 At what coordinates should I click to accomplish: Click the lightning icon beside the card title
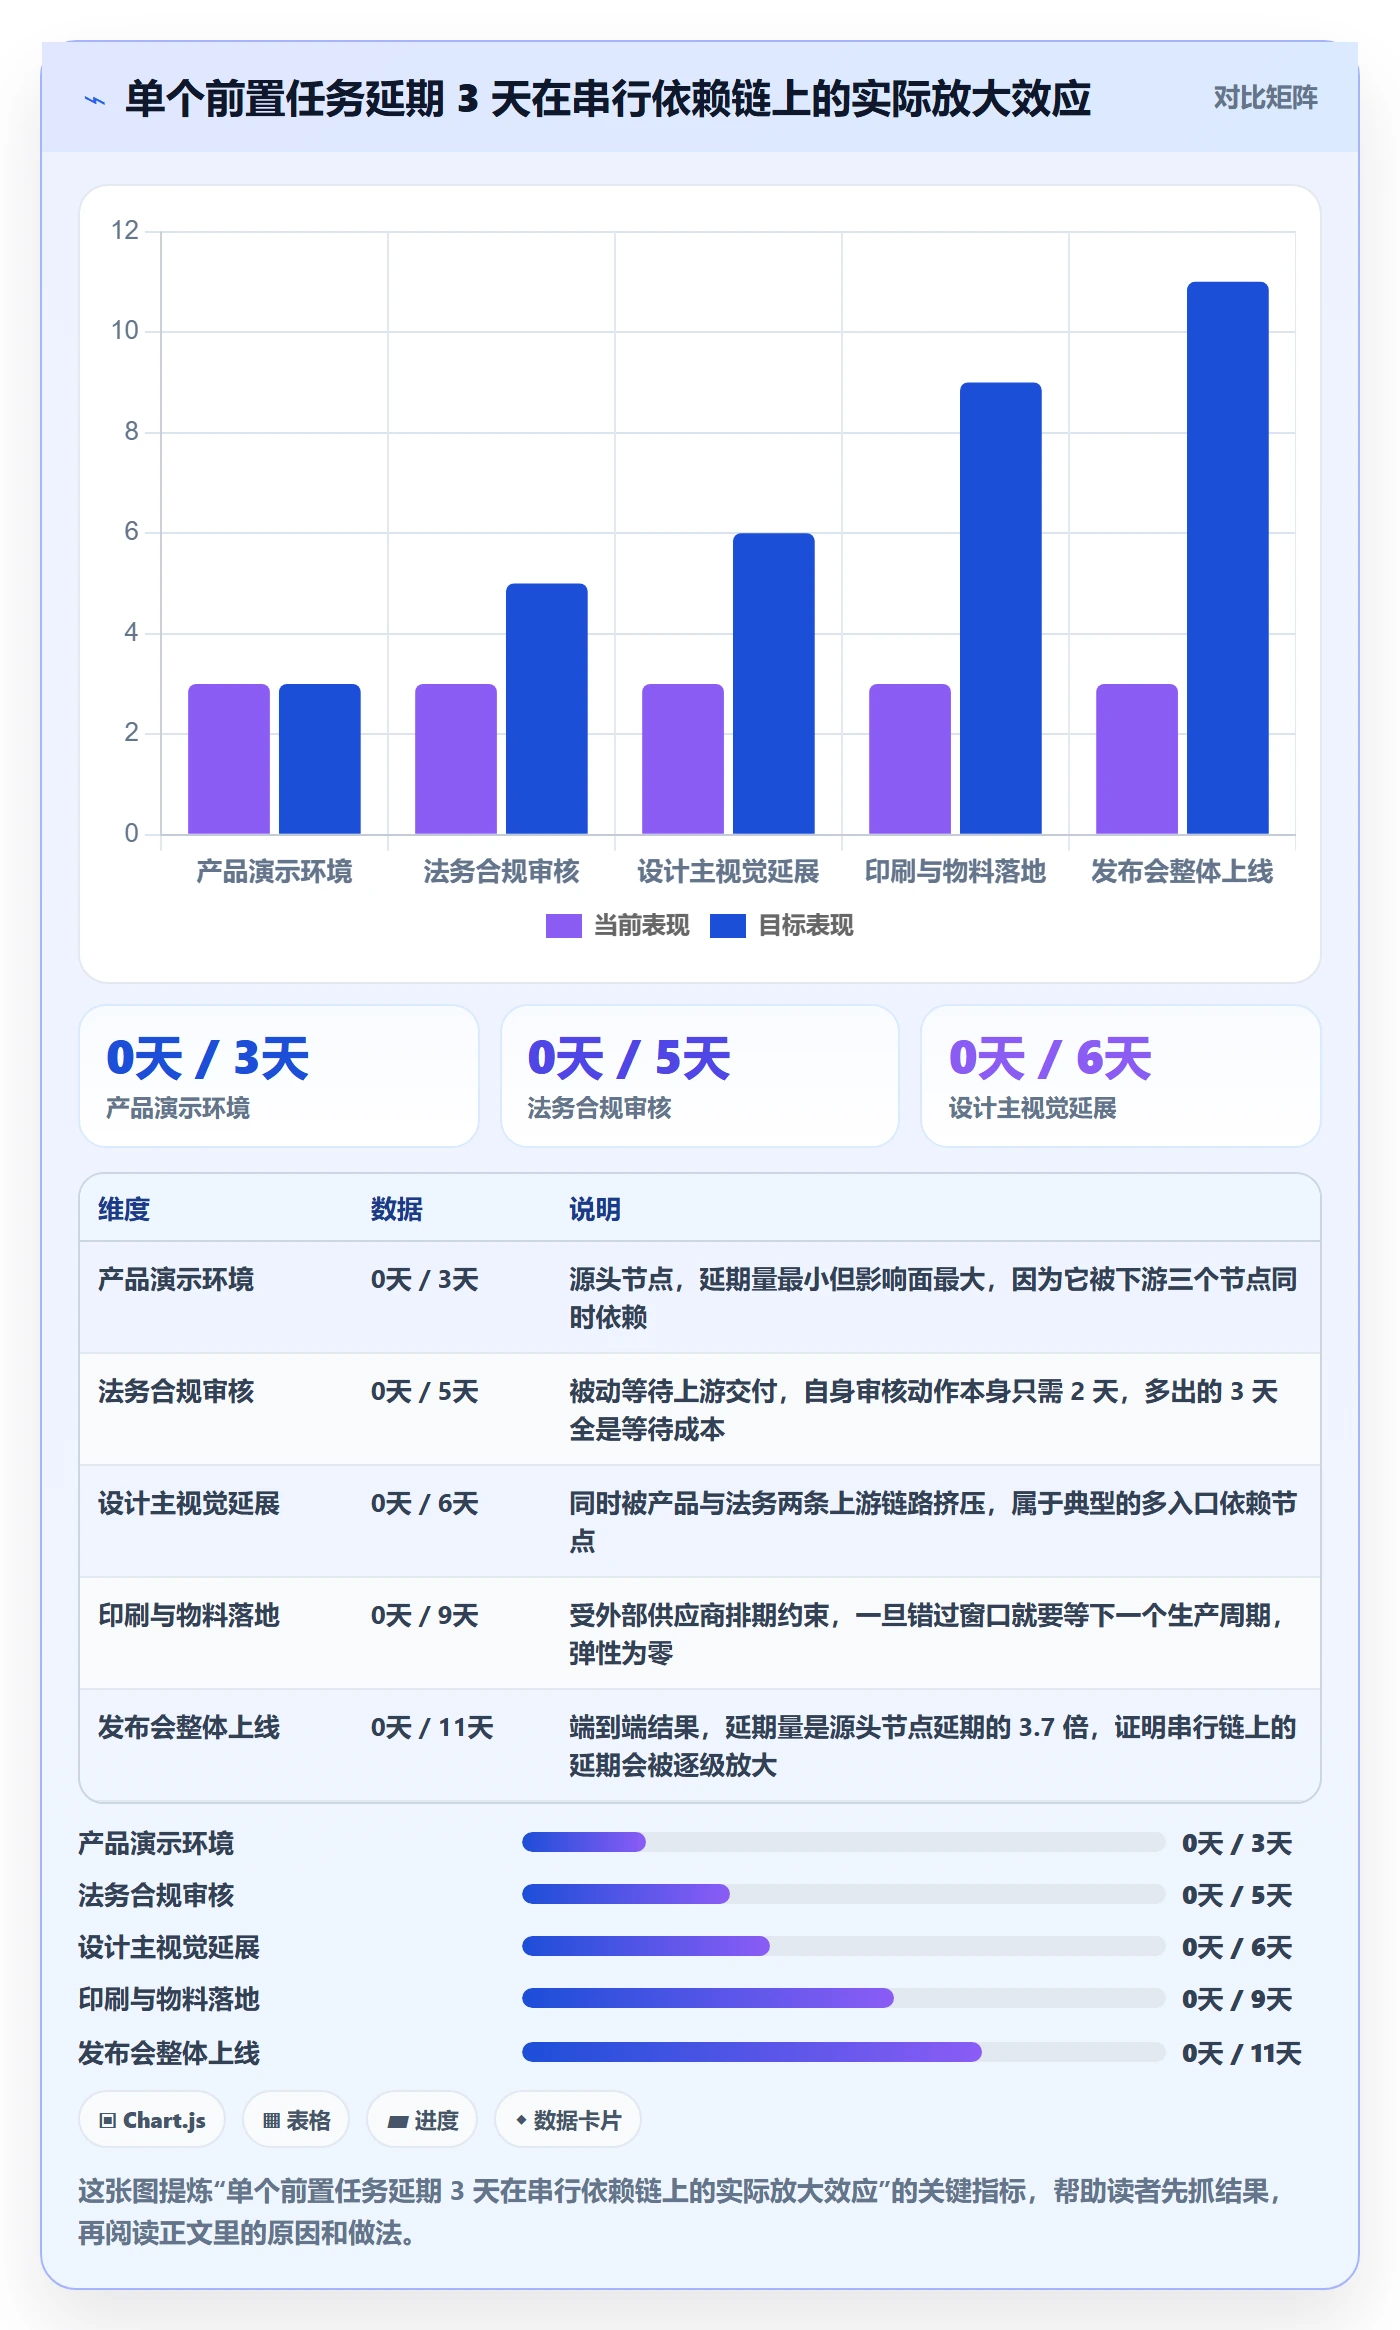95,100
